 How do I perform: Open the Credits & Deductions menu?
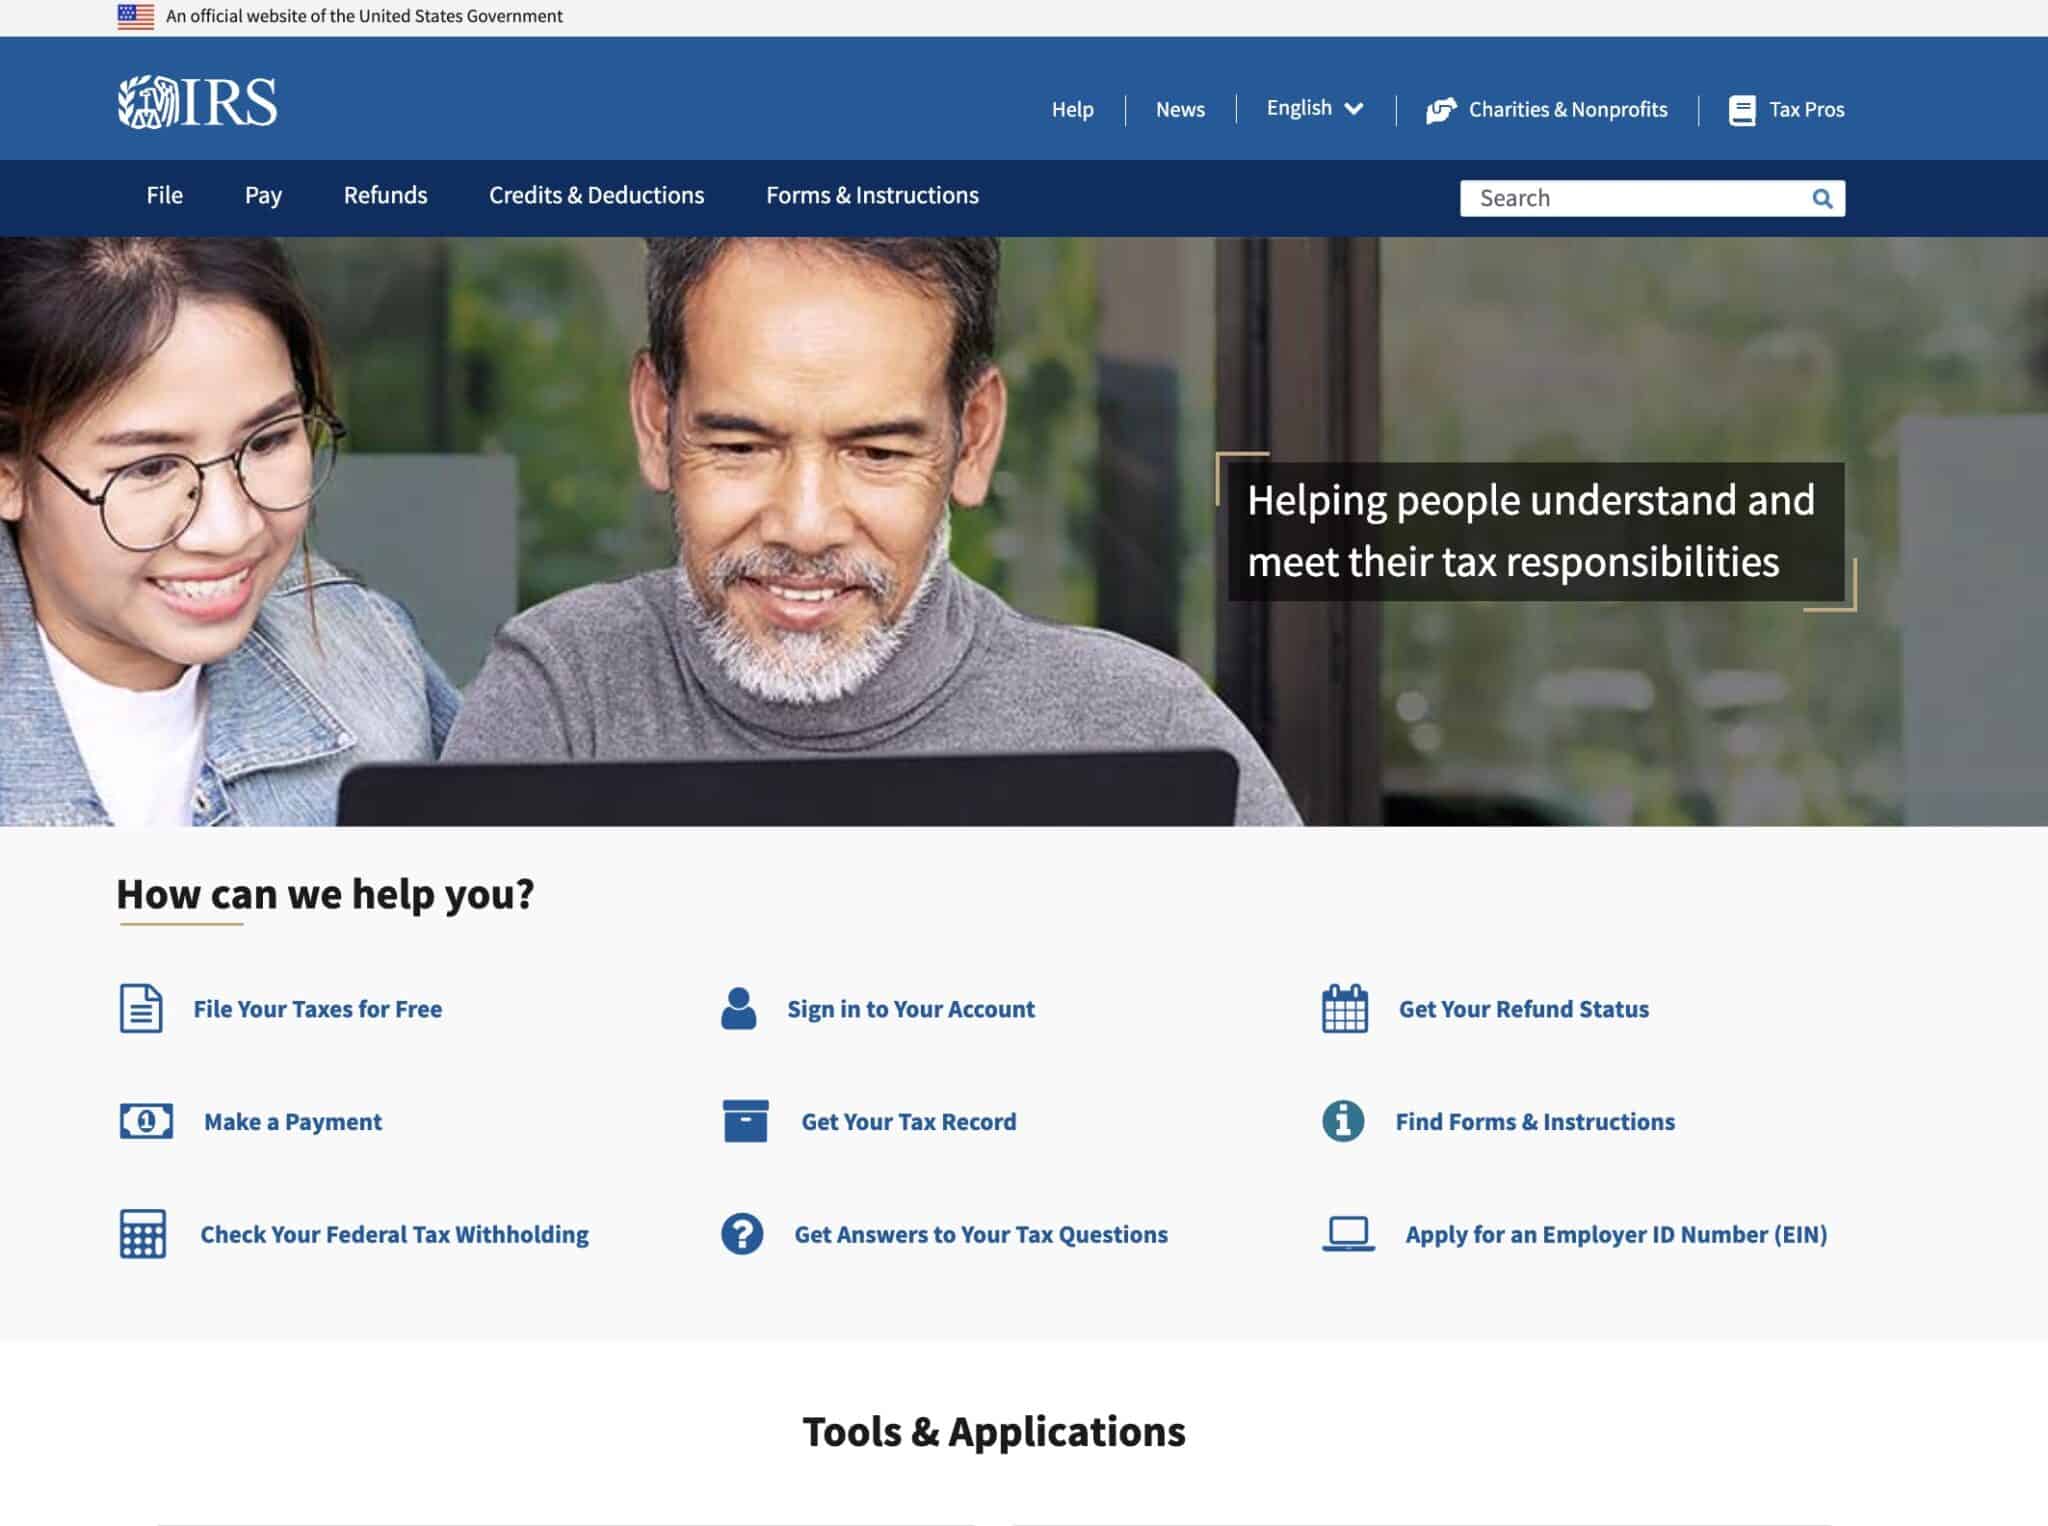[596, 195]
